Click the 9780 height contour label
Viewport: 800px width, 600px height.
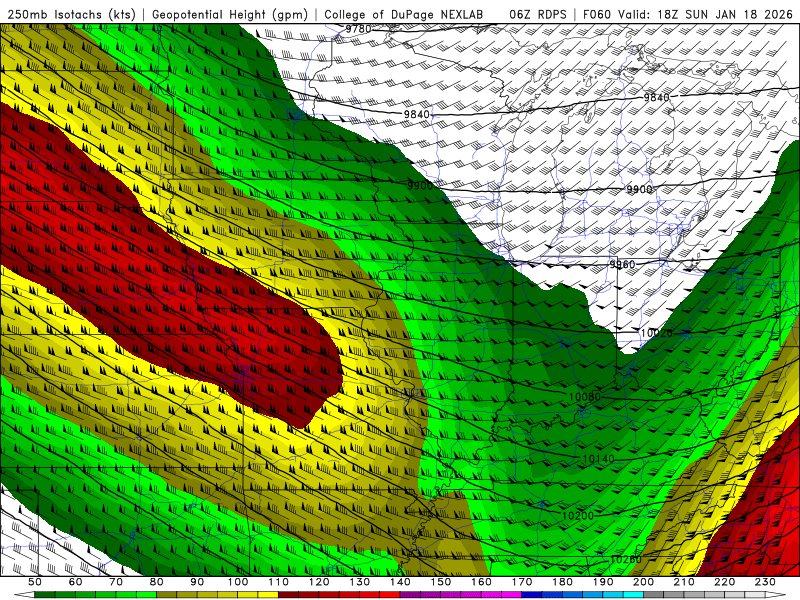tap(358, 29)
